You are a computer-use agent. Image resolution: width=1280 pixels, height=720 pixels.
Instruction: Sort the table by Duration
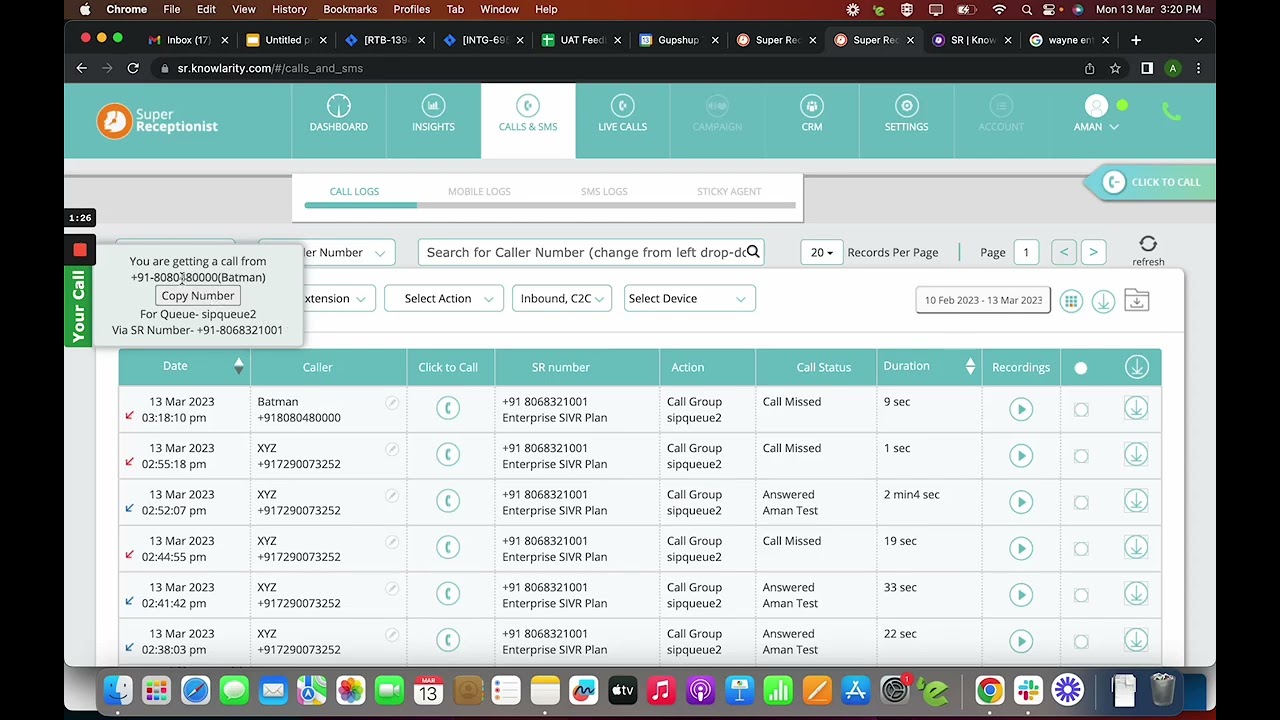969,367
